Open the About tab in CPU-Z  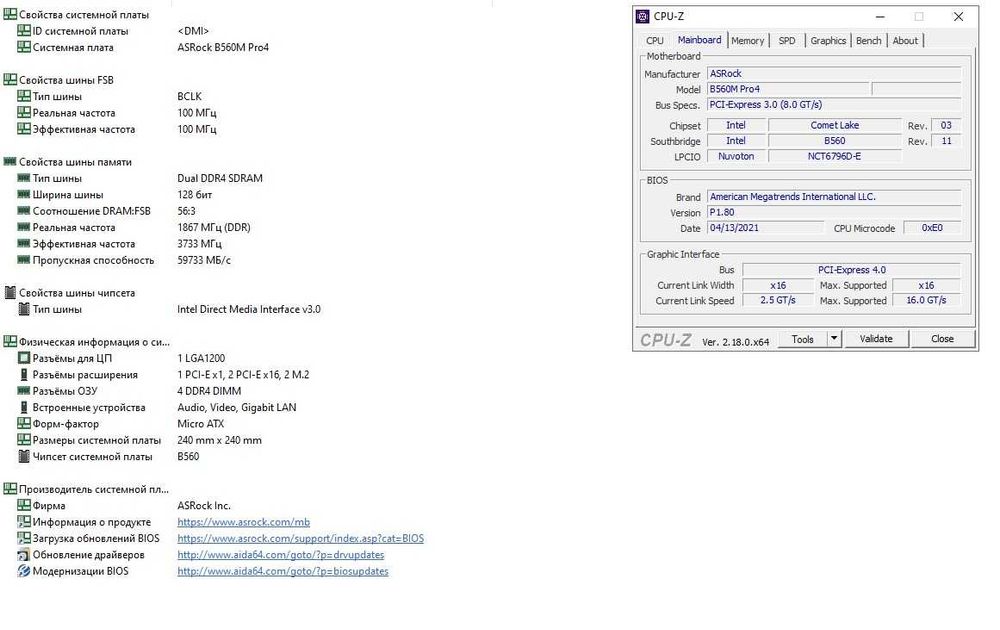click(x=905, y=41)
